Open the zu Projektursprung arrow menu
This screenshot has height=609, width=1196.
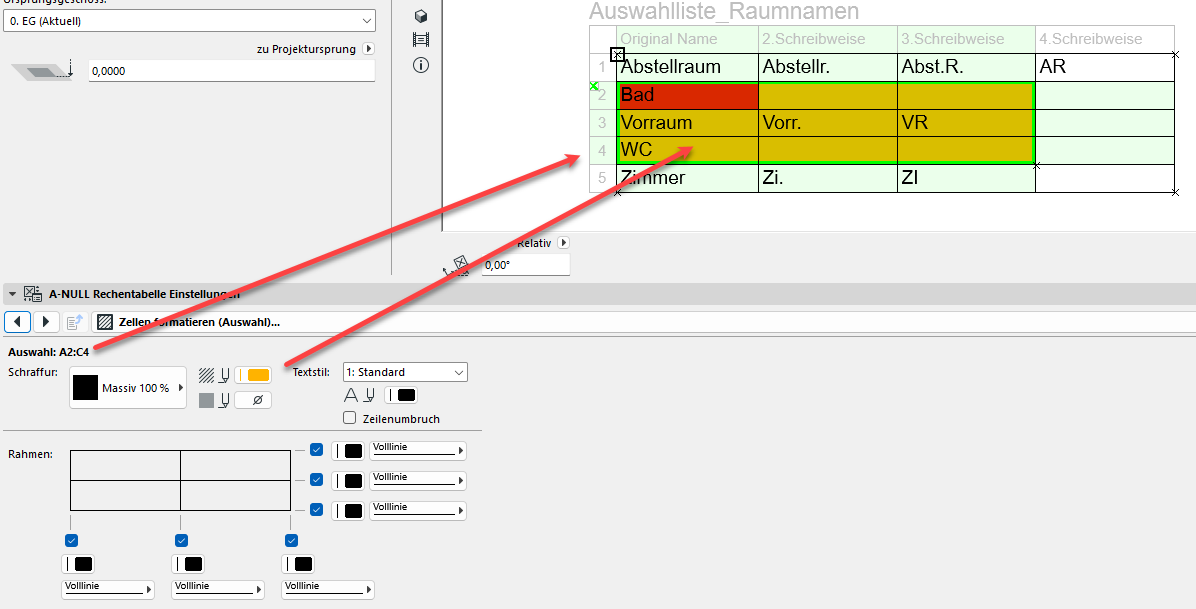click(x=368, y=49)
